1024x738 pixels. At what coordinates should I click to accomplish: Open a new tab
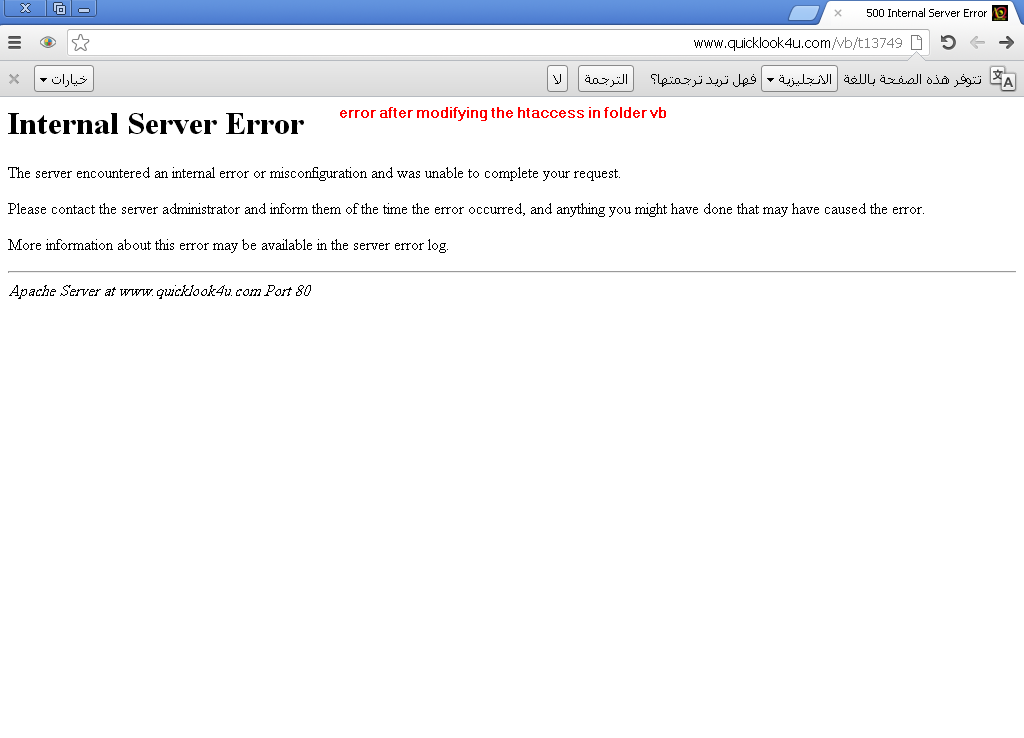pyautogui.click(x=803, y=13)
